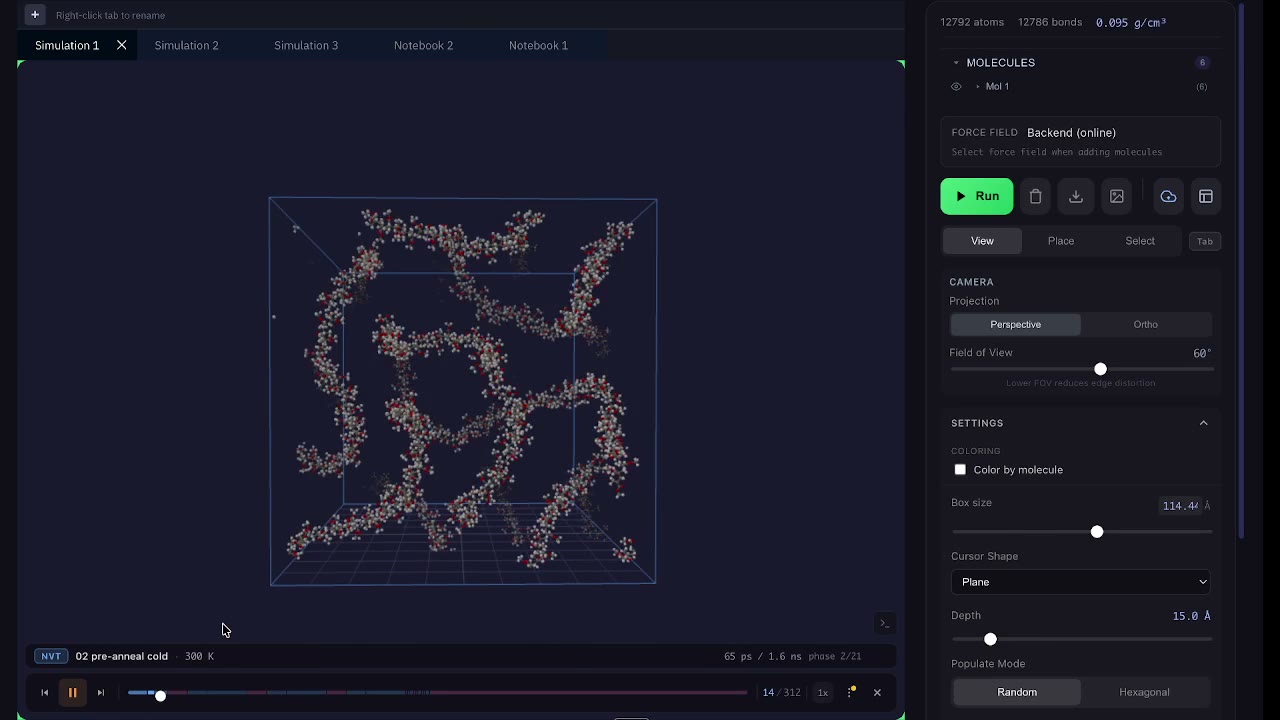1280x720 pixels.
Task: Click the cloud upload icon
Action: pos(1168,197)
